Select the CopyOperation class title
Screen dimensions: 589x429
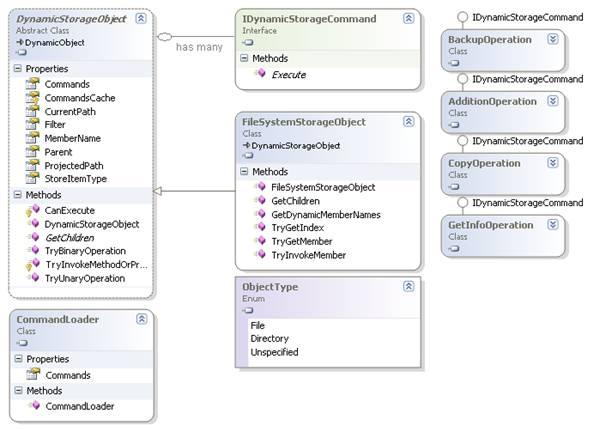tap(484, 163)
